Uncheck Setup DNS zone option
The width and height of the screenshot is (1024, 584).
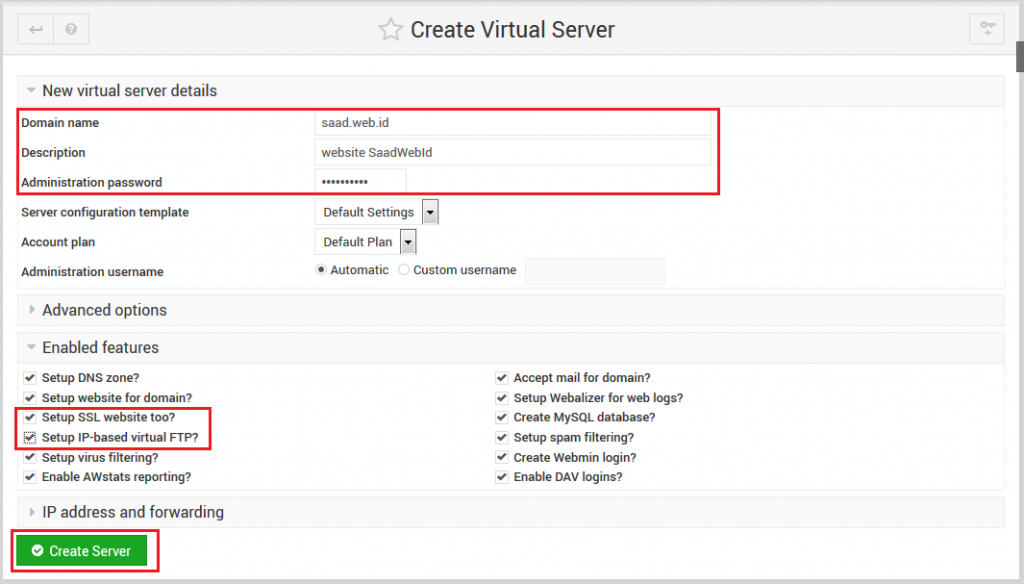[x=30, y=378]
